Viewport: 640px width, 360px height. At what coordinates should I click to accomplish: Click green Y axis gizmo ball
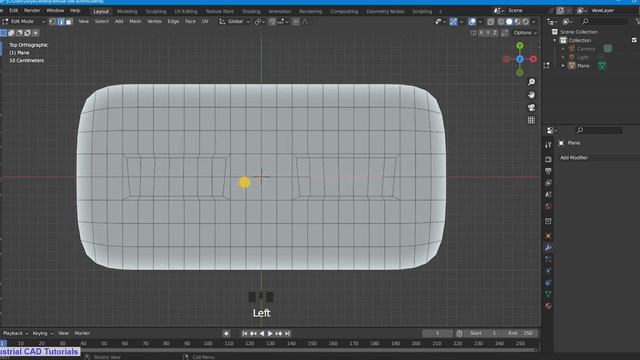(x=520, y=46)
